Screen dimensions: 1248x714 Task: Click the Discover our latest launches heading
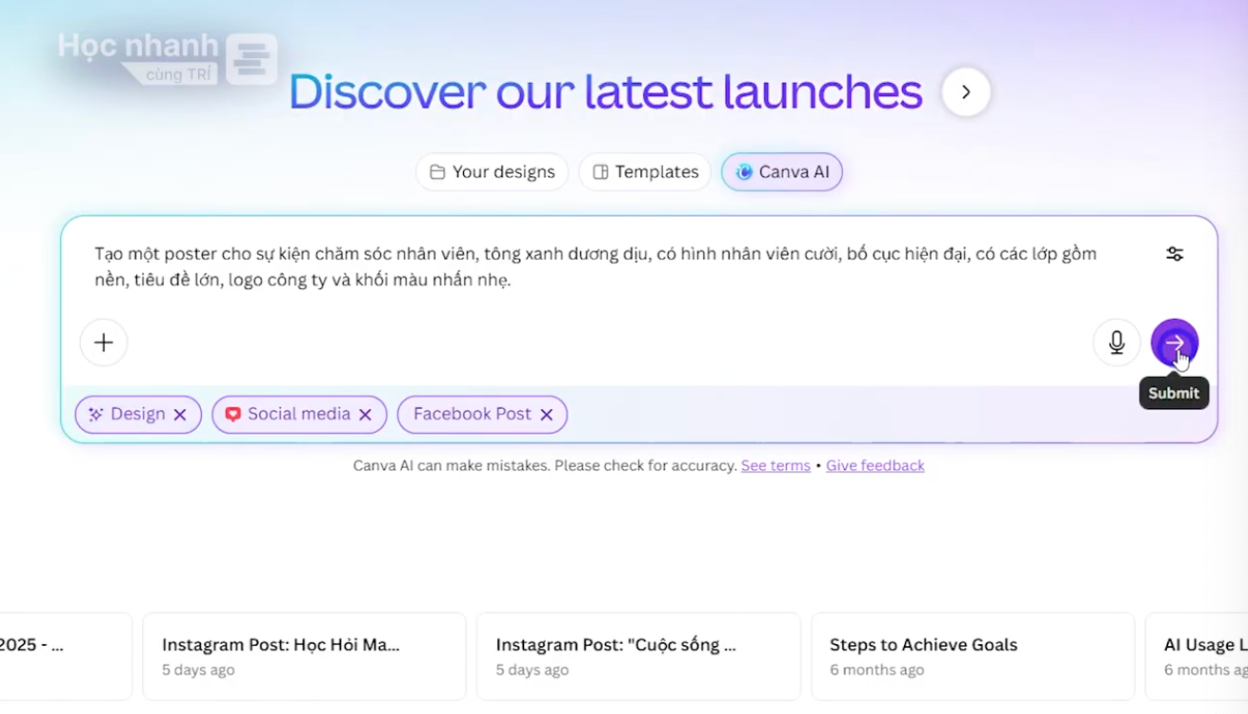point(605,92)
